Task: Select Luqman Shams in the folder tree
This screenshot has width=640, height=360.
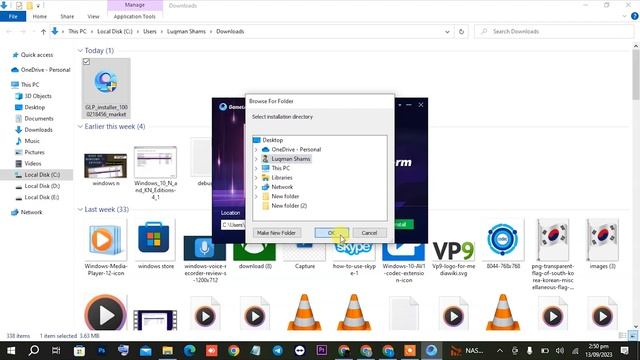Action: (x=291, y=159)
